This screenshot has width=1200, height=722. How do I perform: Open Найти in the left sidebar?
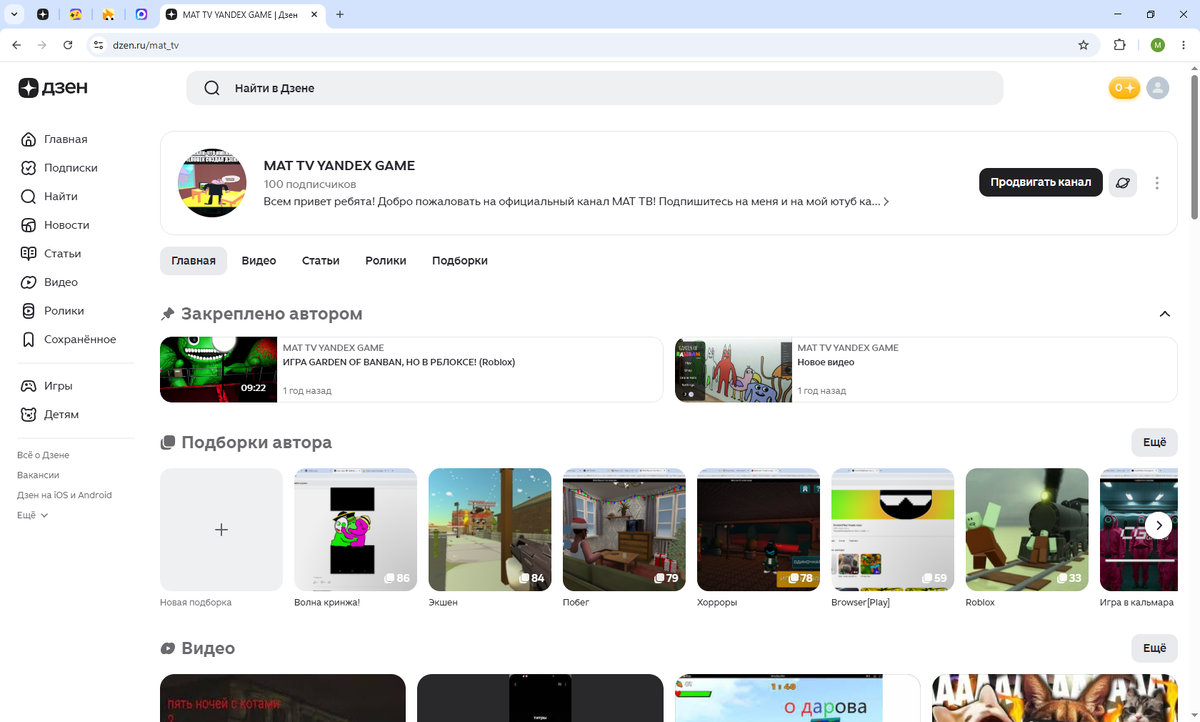[50, 196]
